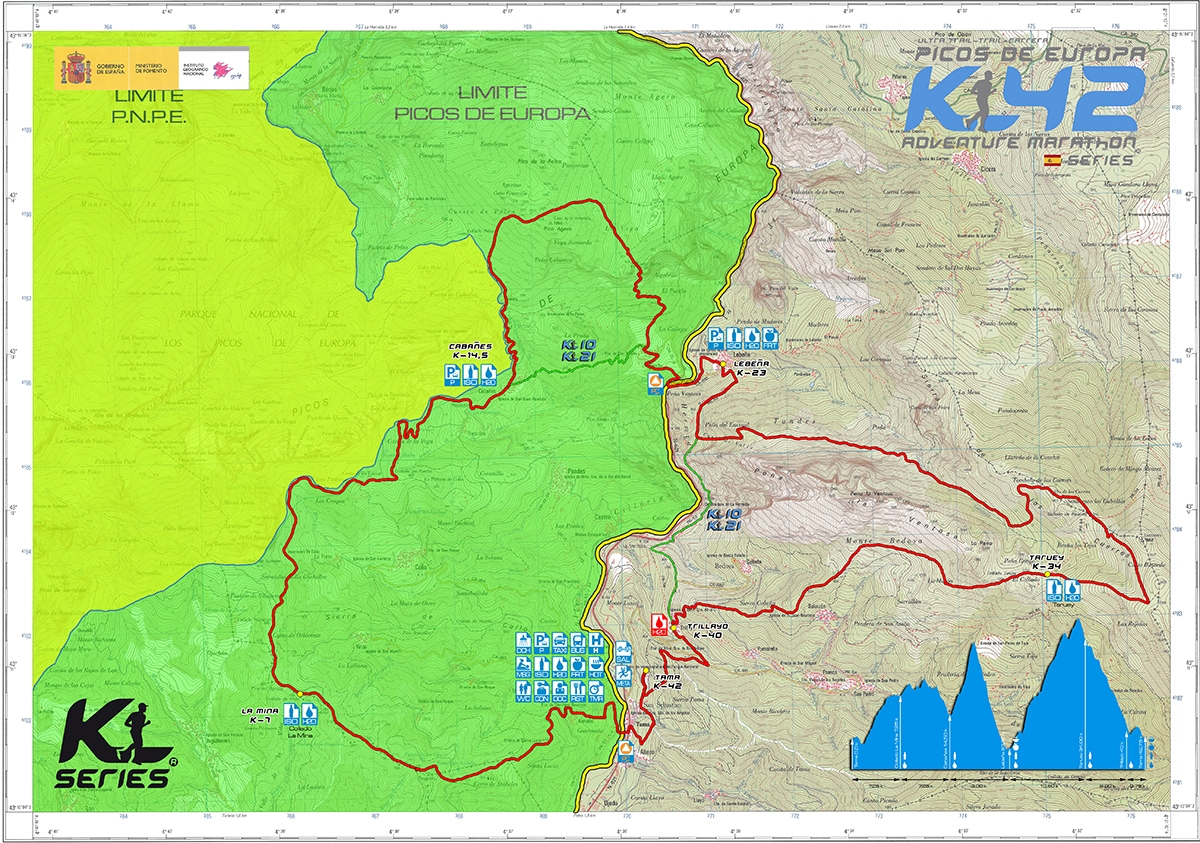Select the BUS service icon
Viewport: 1200px width, 843px height.
pyautogui.click(x=578, y=641)
